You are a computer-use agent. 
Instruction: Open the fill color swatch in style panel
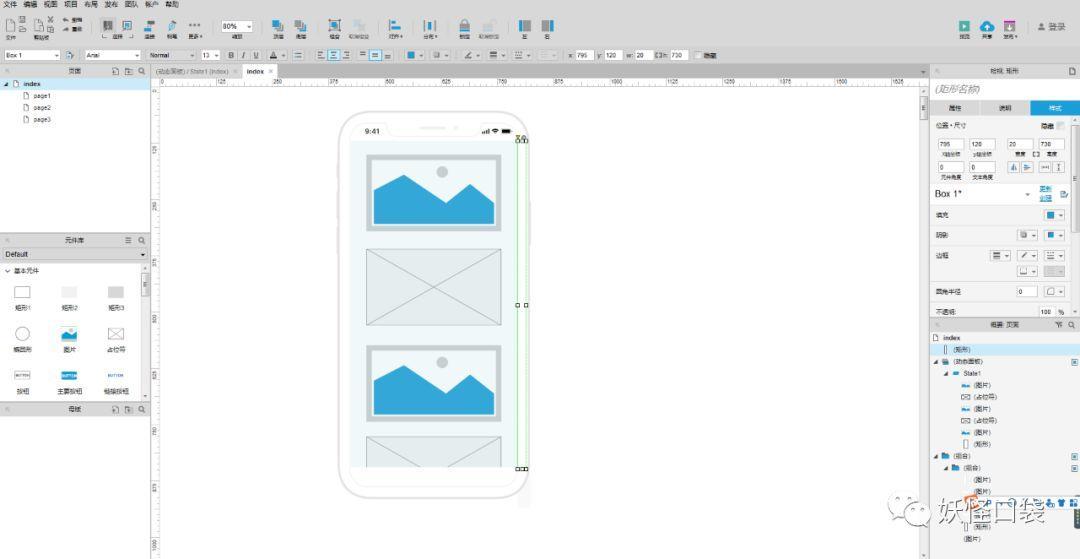1055,215
